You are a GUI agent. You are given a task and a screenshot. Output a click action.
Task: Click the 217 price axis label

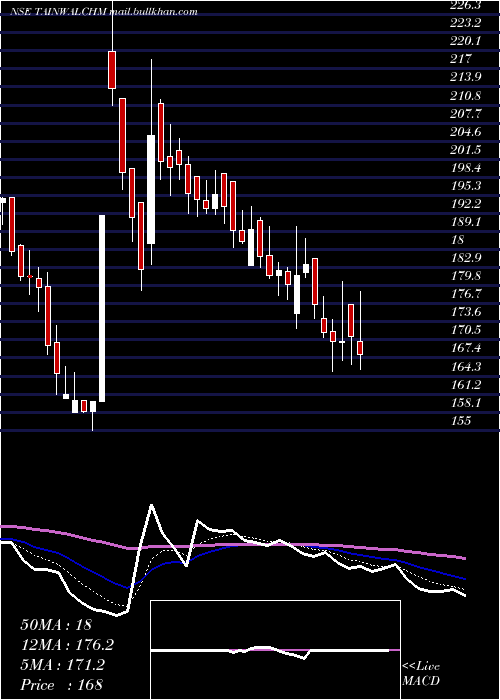coord(461,59)
